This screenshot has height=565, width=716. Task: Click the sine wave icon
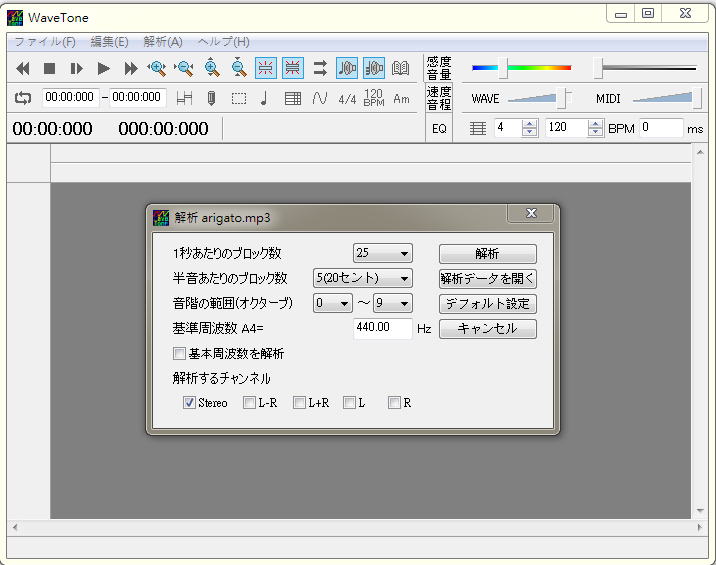(320, 98)
